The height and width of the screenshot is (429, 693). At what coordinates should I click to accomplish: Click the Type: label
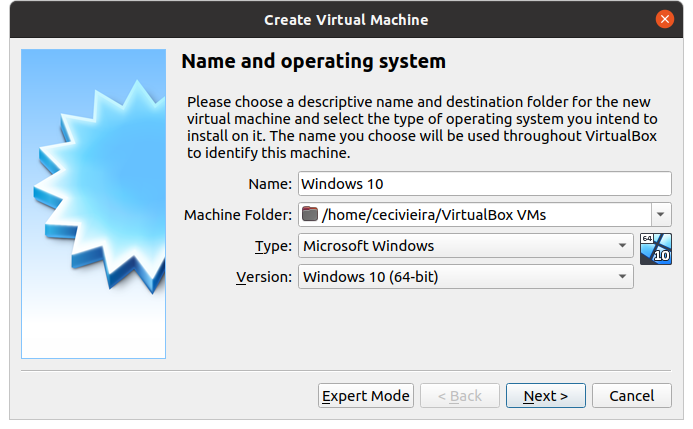click(x=273, y=246)
